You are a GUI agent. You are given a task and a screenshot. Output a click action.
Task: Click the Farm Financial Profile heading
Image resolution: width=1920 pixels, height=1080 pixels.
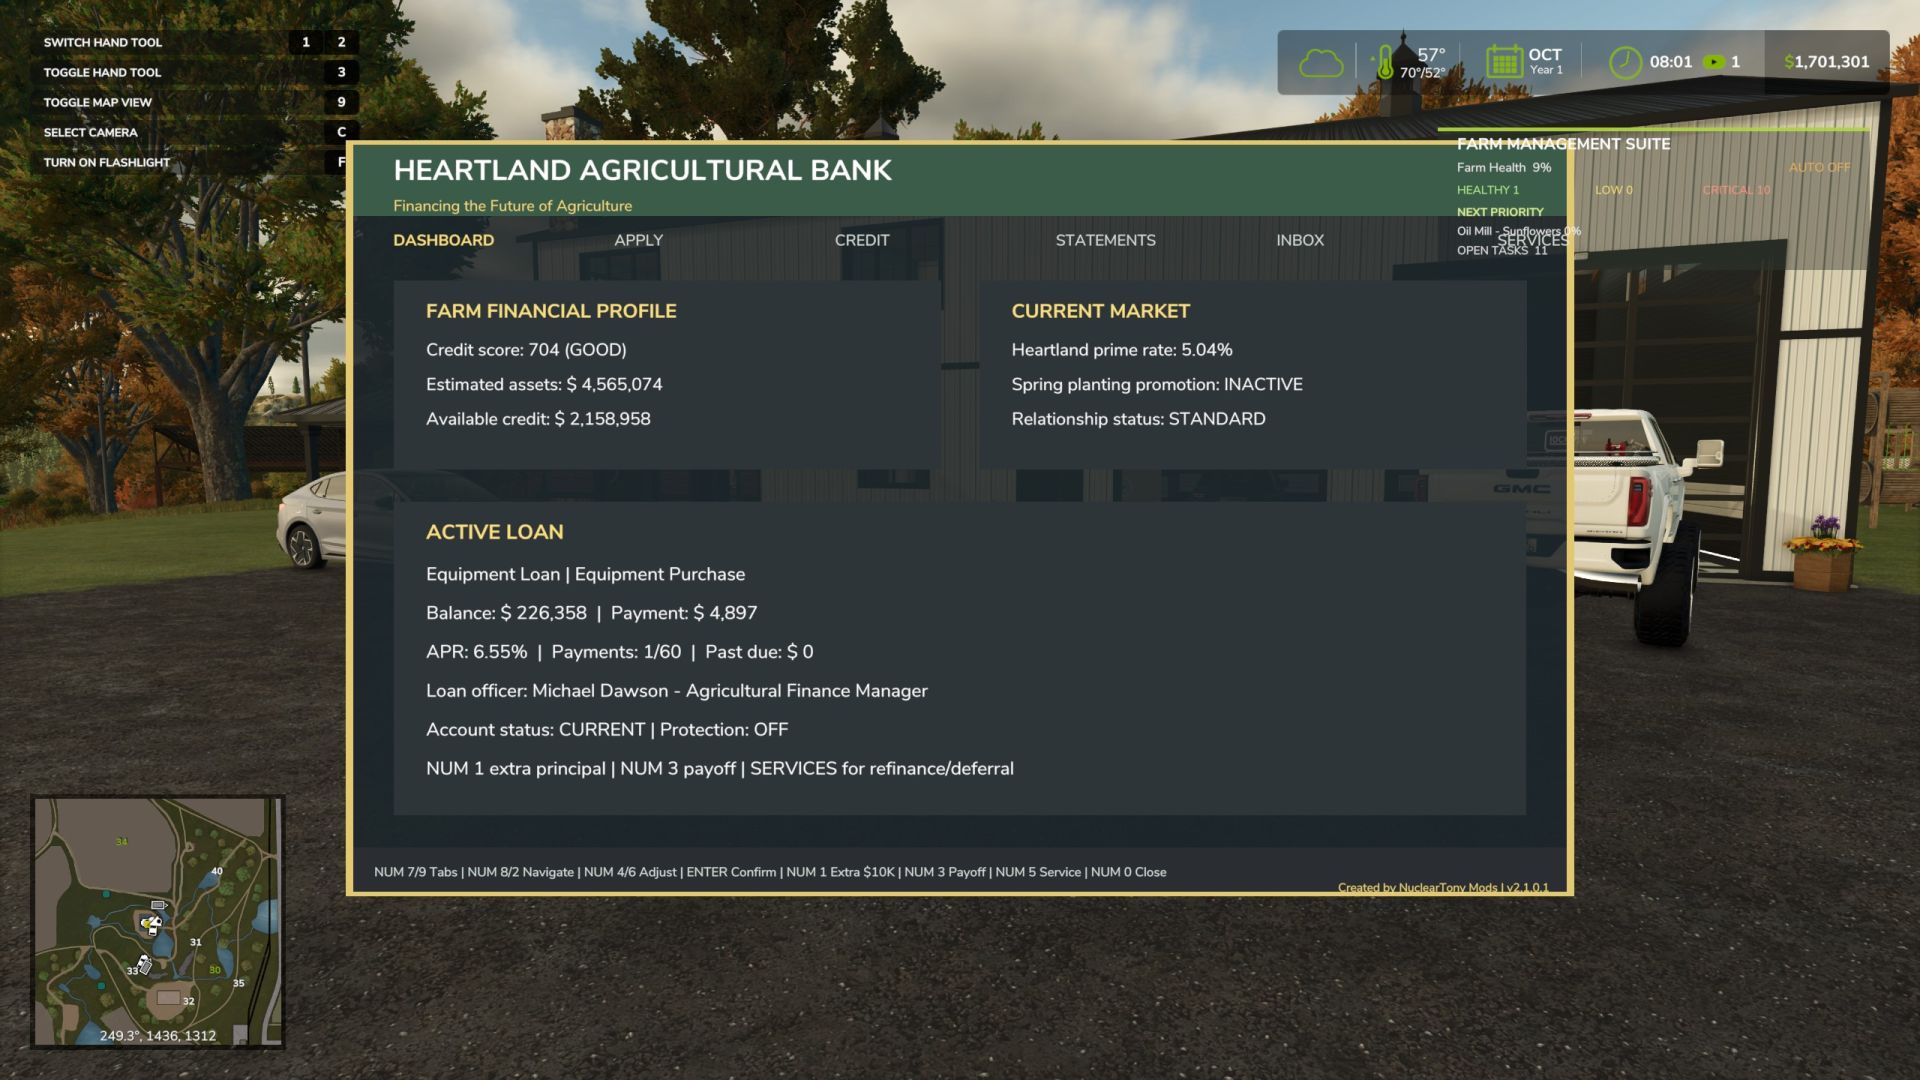click(551, 311)
